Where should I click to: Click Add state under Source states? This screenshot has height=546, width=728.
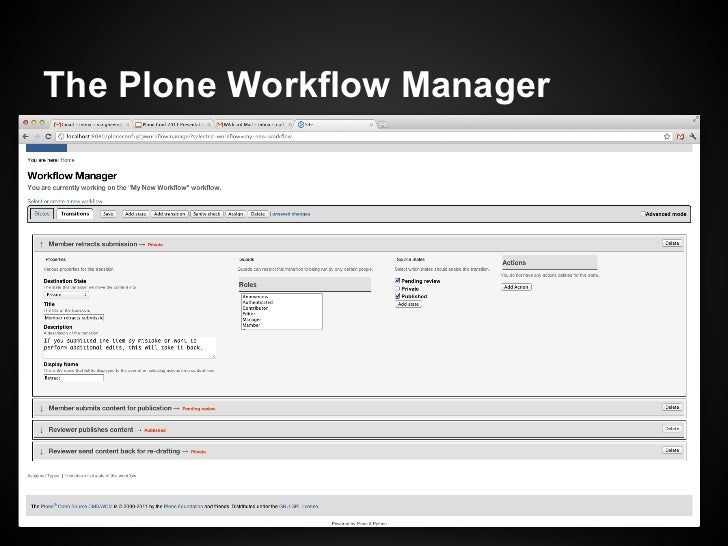409,304
